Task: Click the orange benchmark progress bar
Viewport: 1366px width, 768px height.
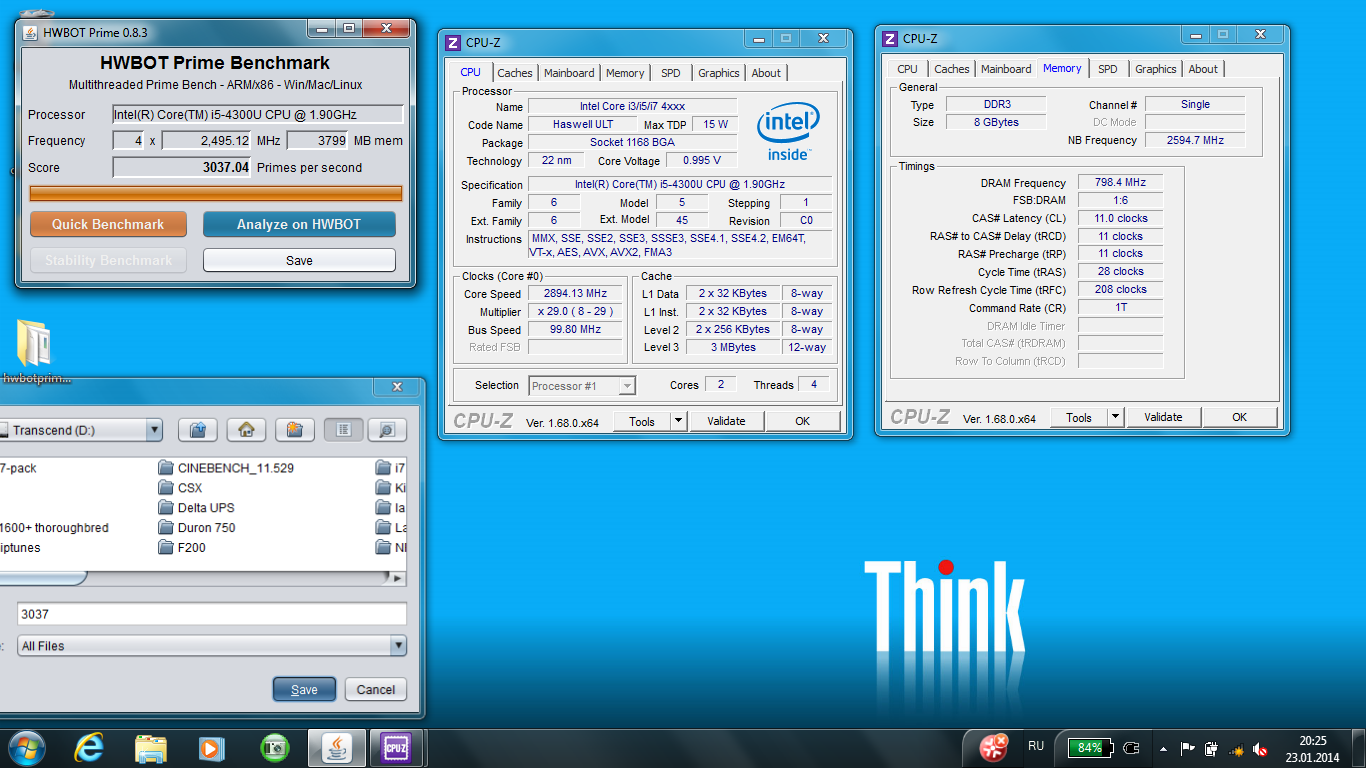Action: click(x=216, y=193)
